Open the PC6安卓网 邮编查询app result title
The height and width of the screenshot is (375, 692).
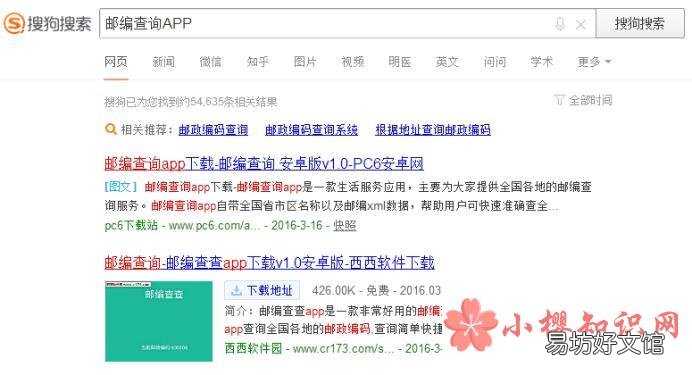click(x=264, y=164)
